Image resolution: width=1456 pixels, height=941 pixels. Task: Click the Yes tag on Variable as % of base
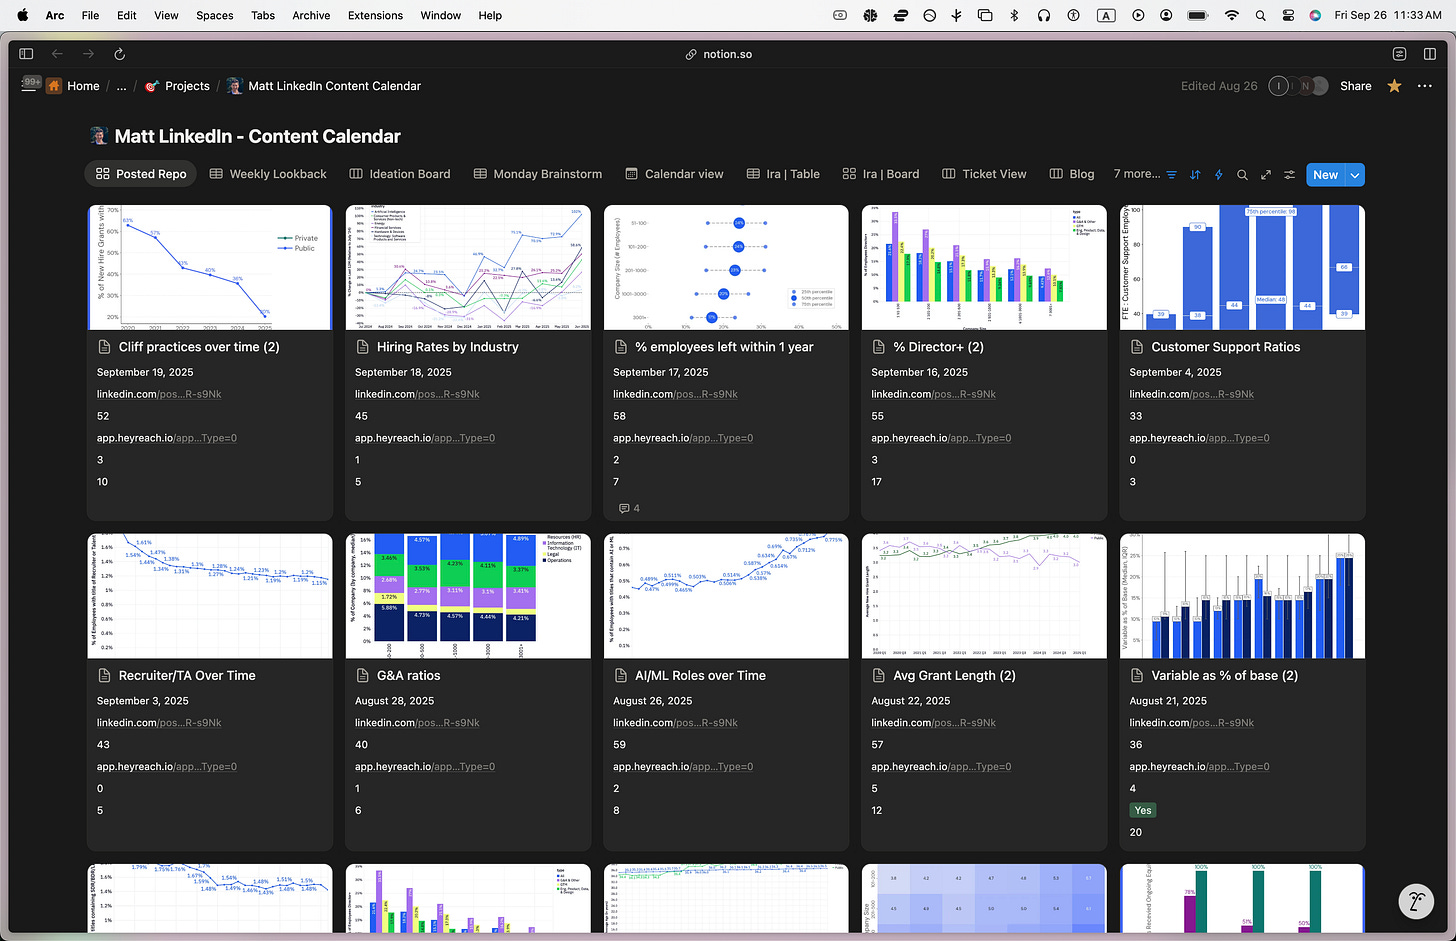(1142, 810)
